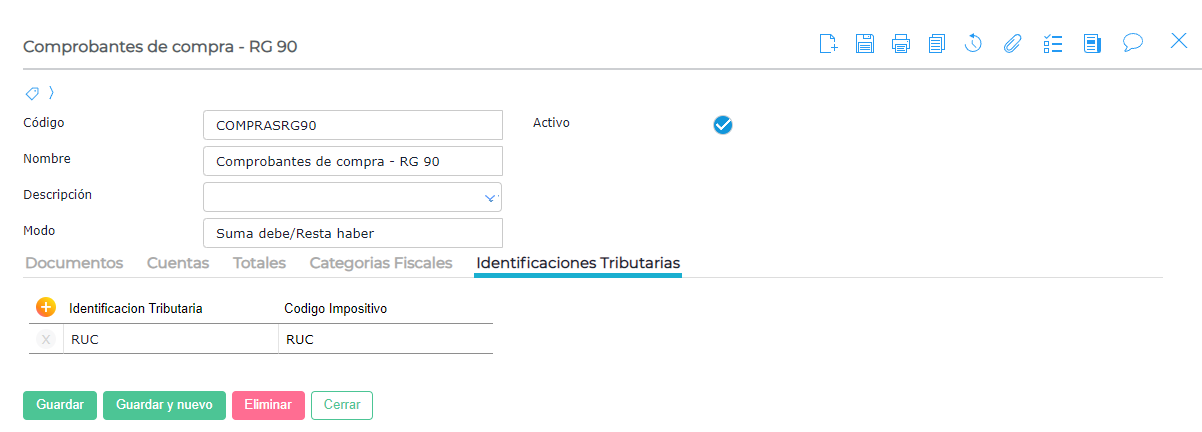Click the printer icon
Screen dimensions: 1202x432
[901, 43]
